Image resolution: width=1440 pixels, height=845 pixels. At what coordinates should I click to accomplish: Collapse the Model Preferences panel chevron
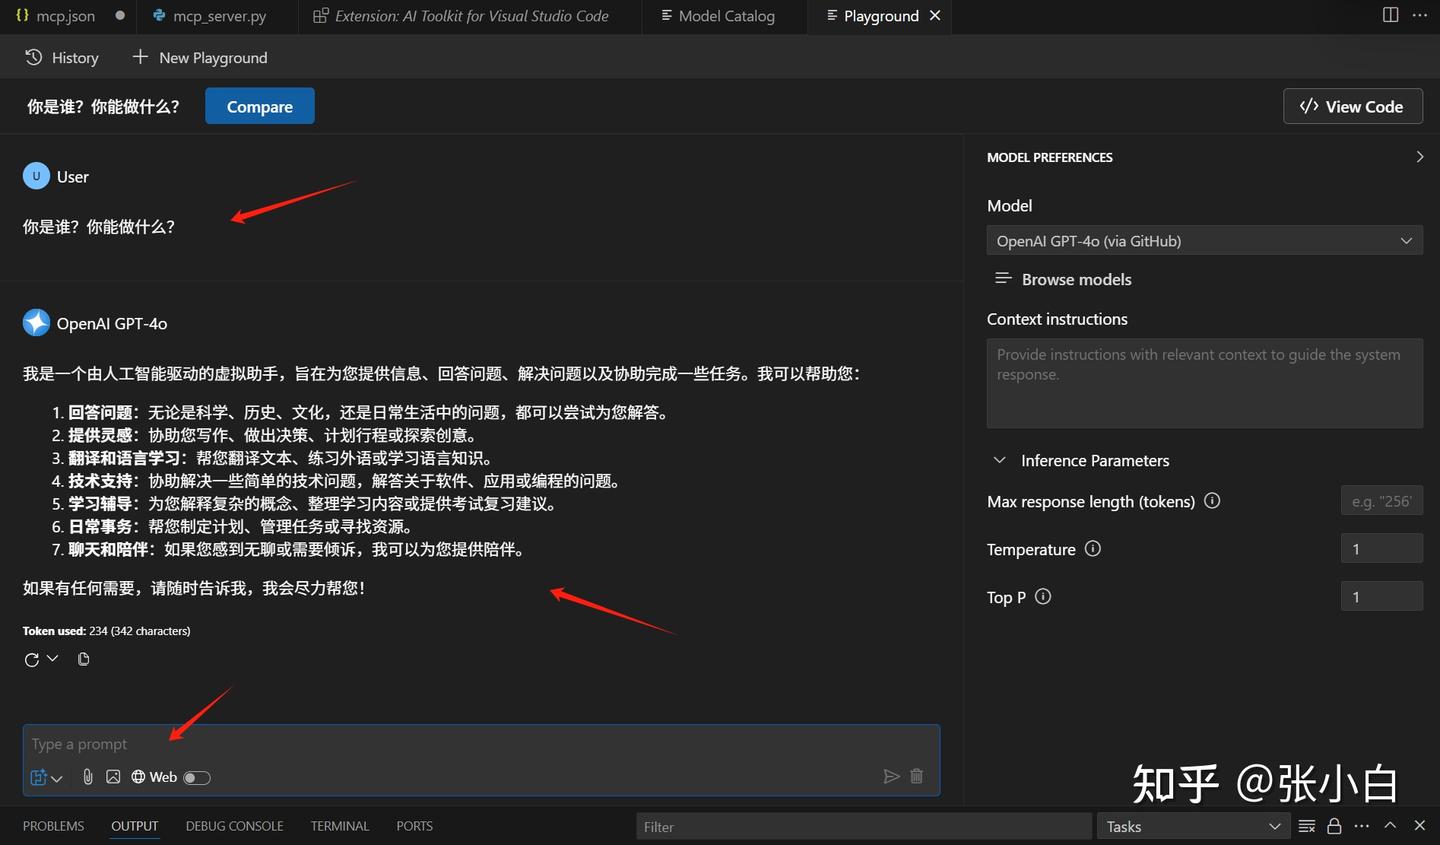pos(1419,157)
